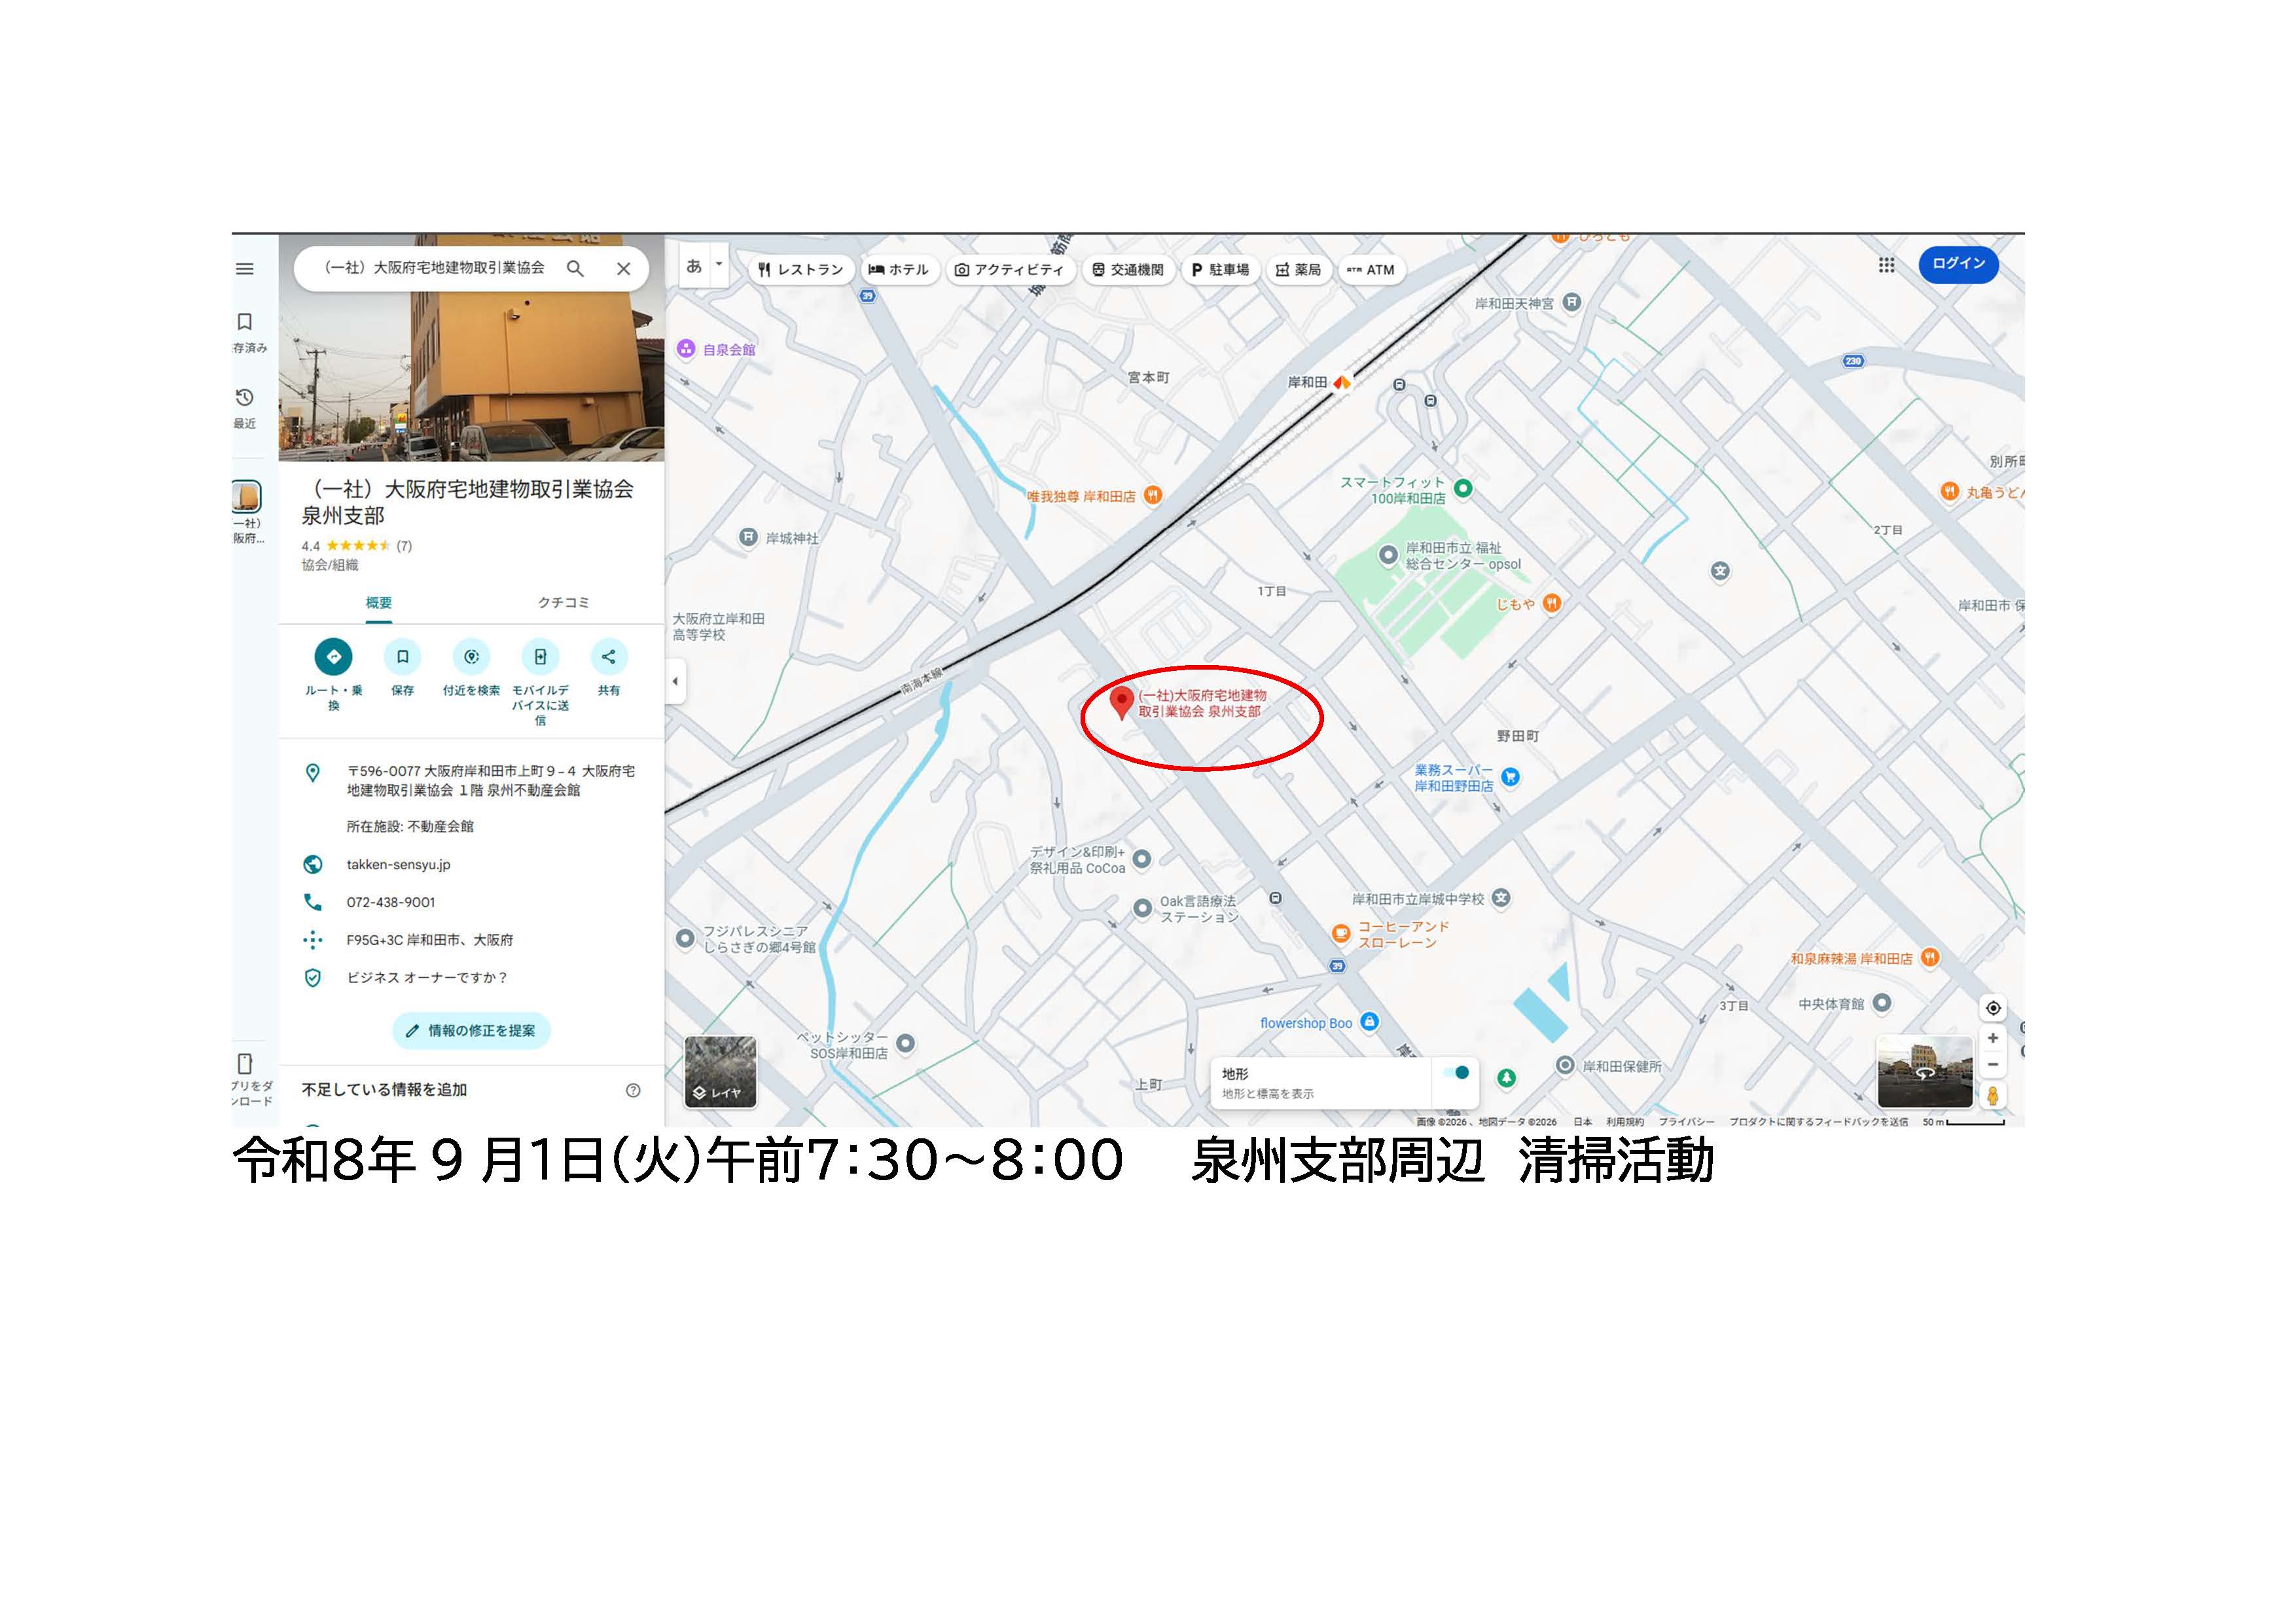The height and width of the screenshot is (1624, 2296).
Task: Click 唯我独尊 岸和田店 restaurant marker
Action: point(1152,495)
